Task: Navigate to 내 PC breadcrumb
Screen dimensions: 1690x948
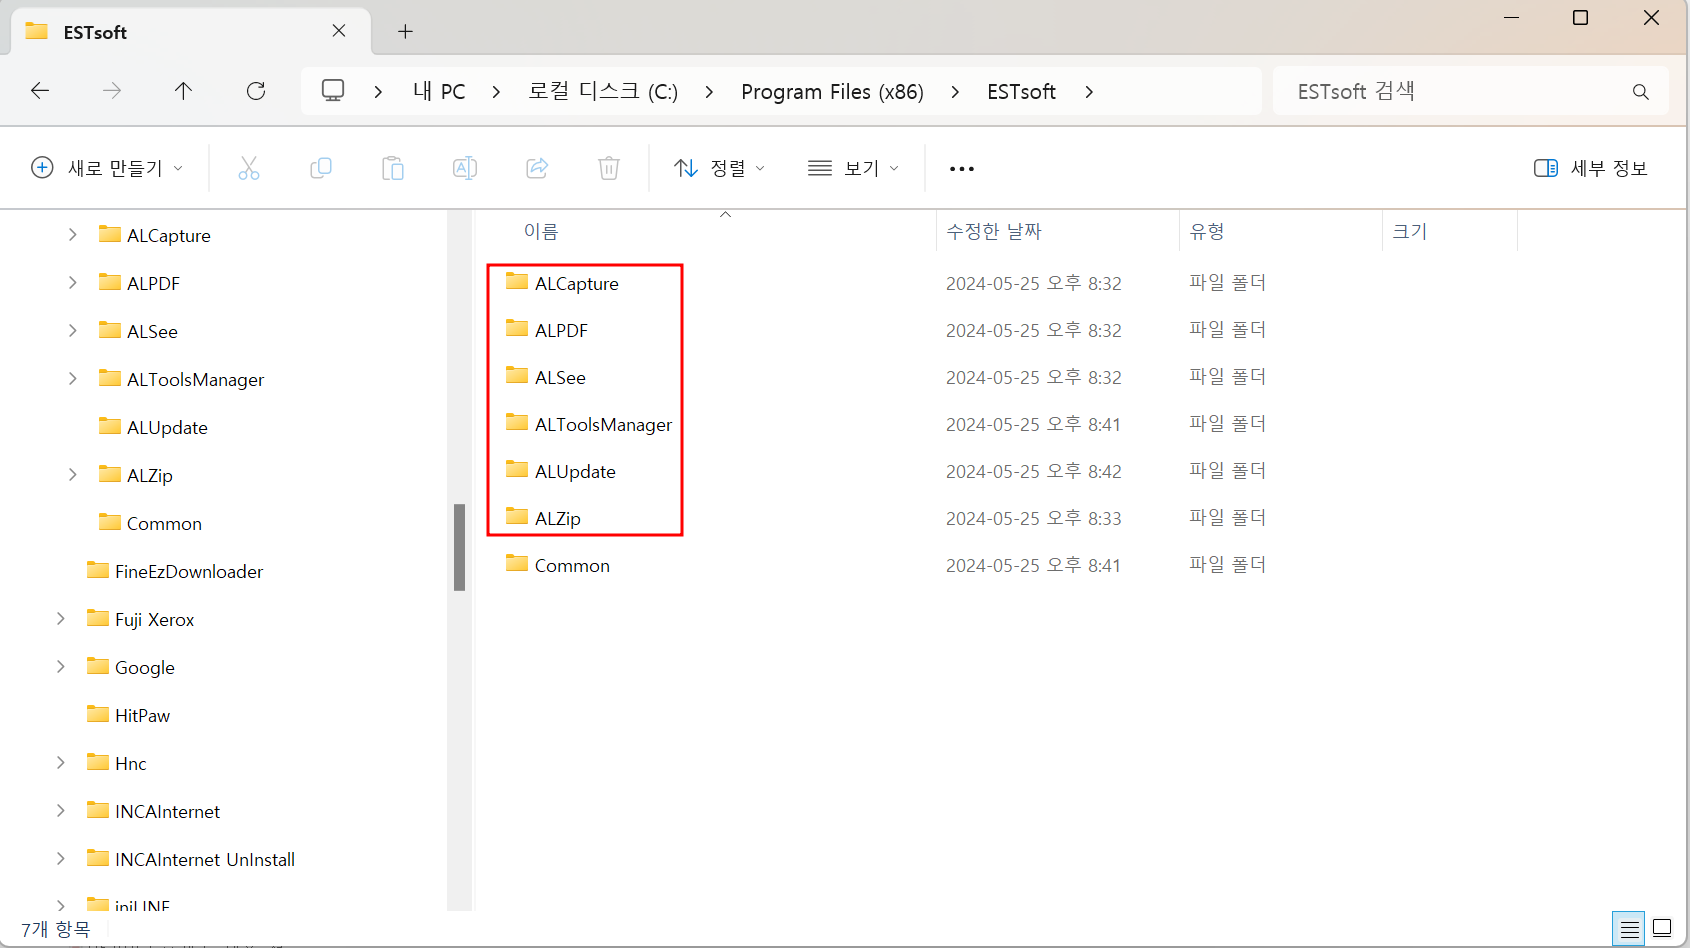Action: point(439,92)
